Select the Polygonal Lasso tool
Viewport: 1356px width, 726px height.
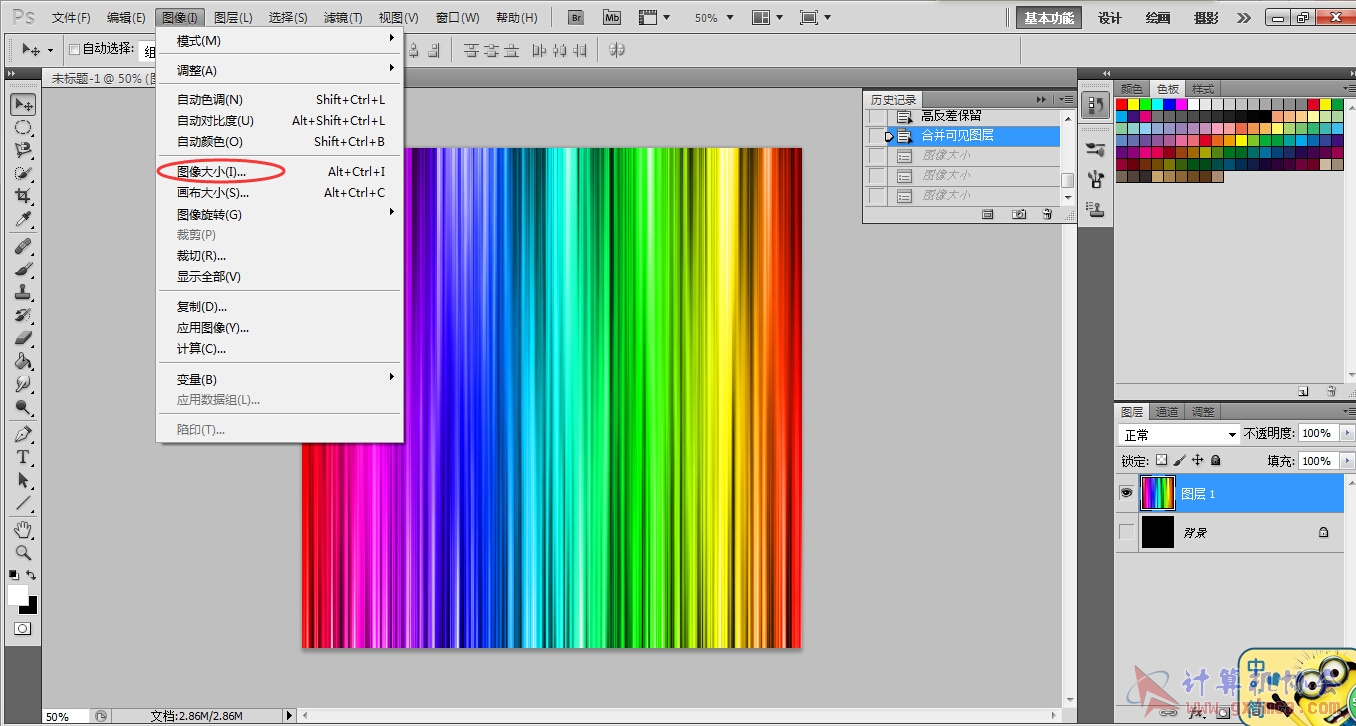coord(23,150)
